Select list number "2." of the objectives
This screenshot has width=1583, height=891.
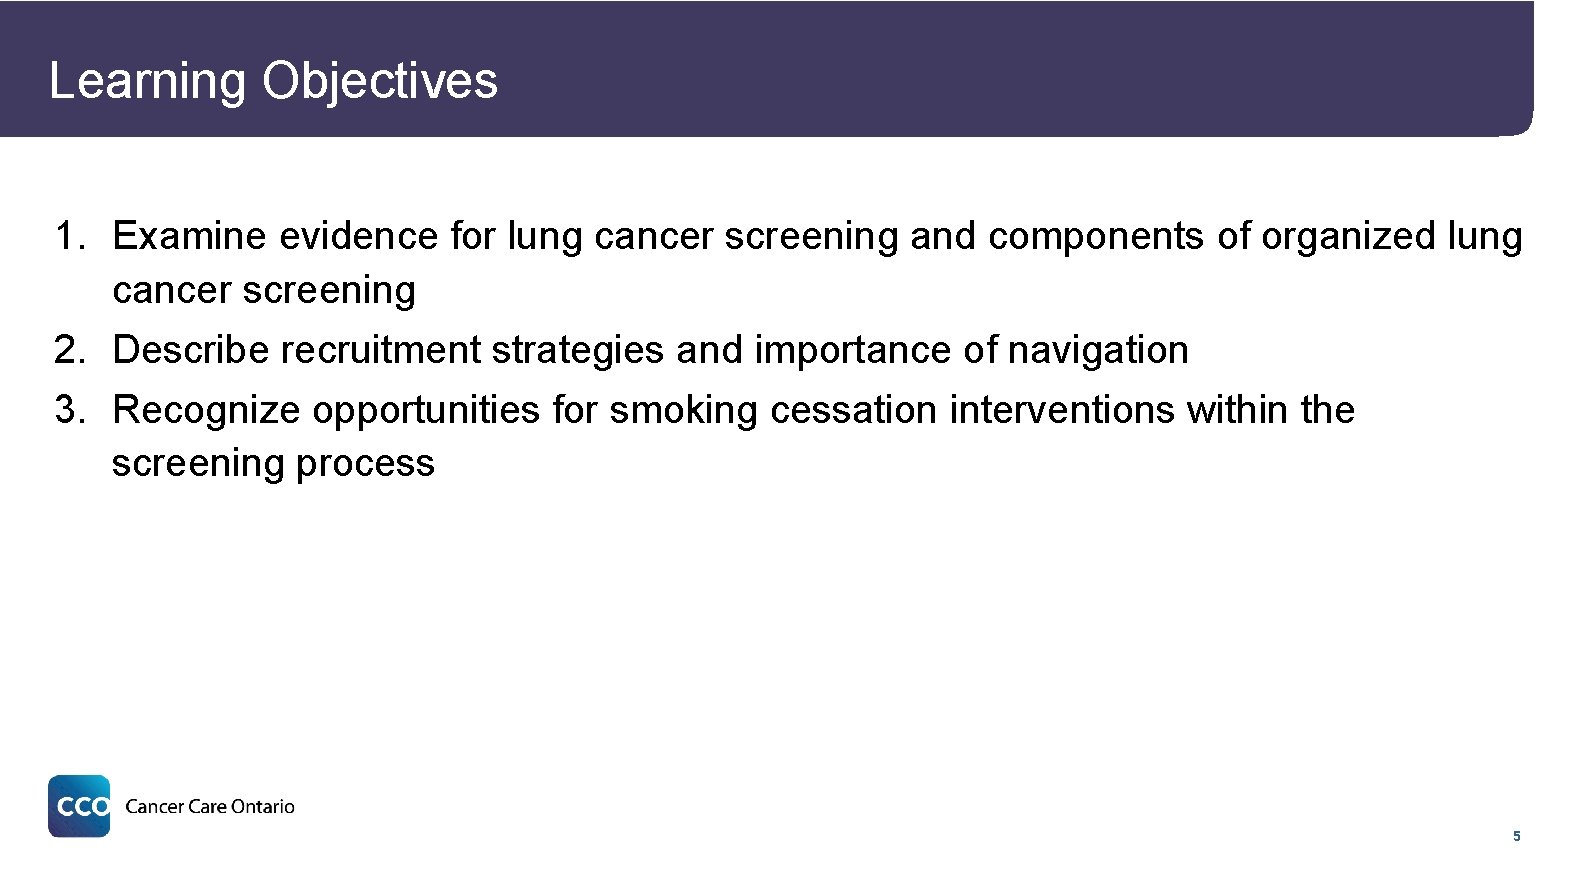(x=70, y=350)
